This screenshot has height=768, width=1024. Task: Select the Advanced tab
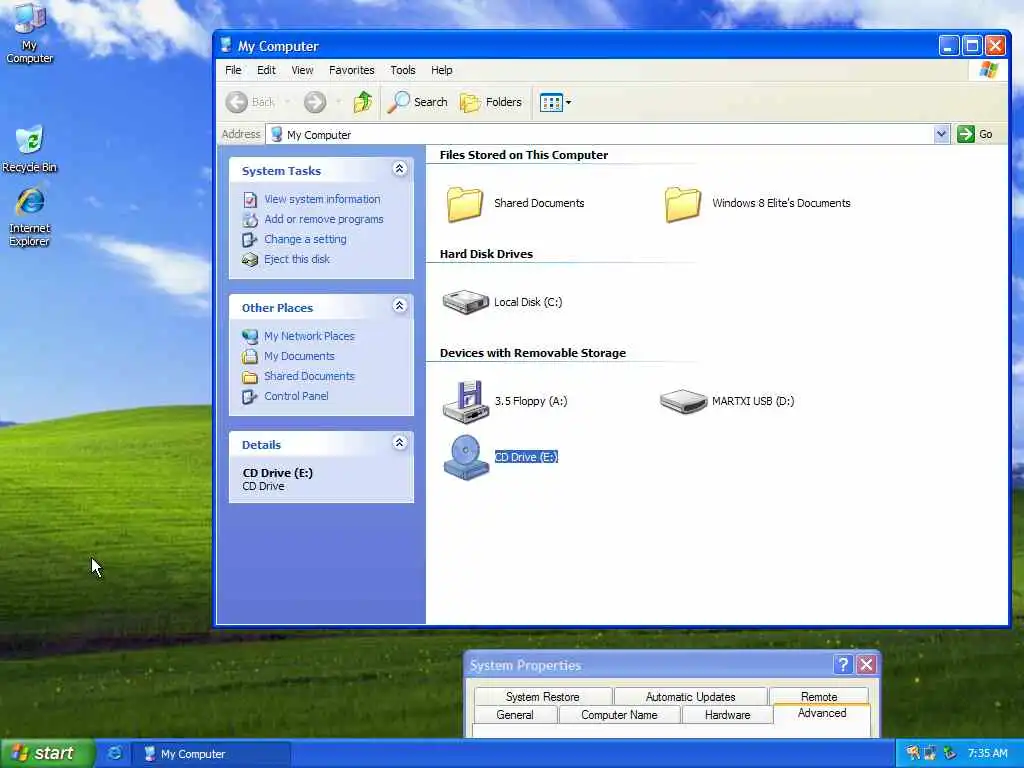[822, 713]
